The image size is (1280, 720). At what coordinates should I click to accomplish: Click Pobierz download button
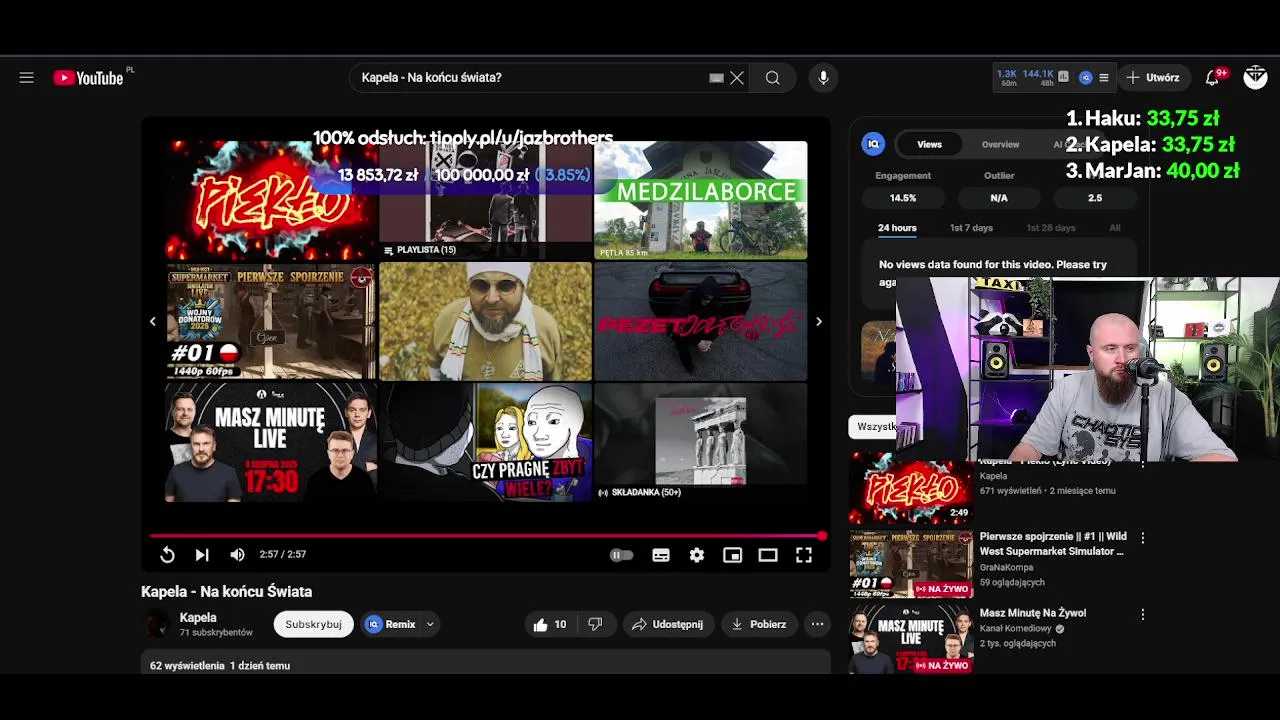coord(758,624)
